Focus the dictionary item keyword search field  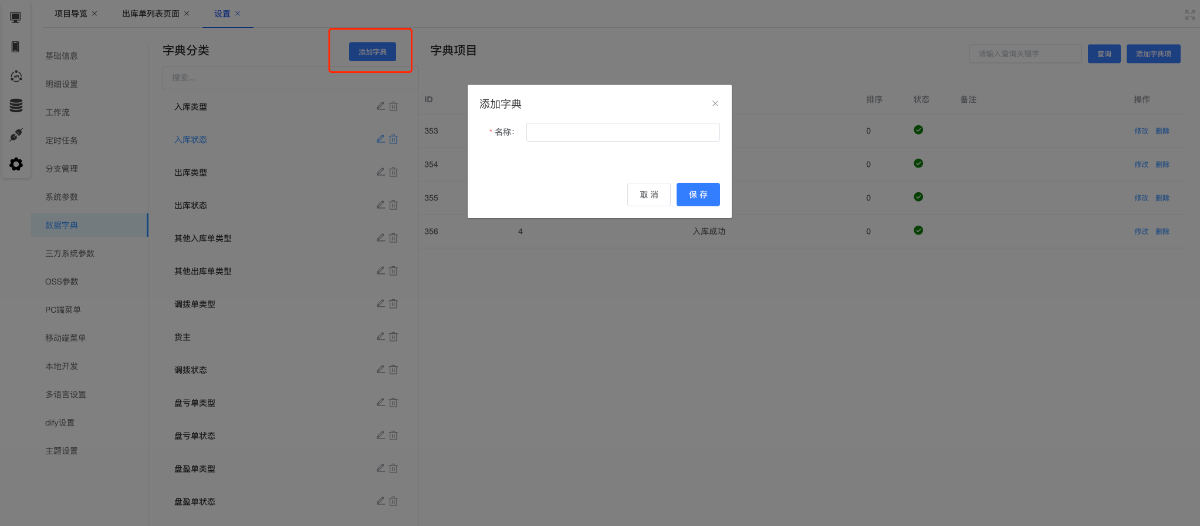[x=1025, y=54]
